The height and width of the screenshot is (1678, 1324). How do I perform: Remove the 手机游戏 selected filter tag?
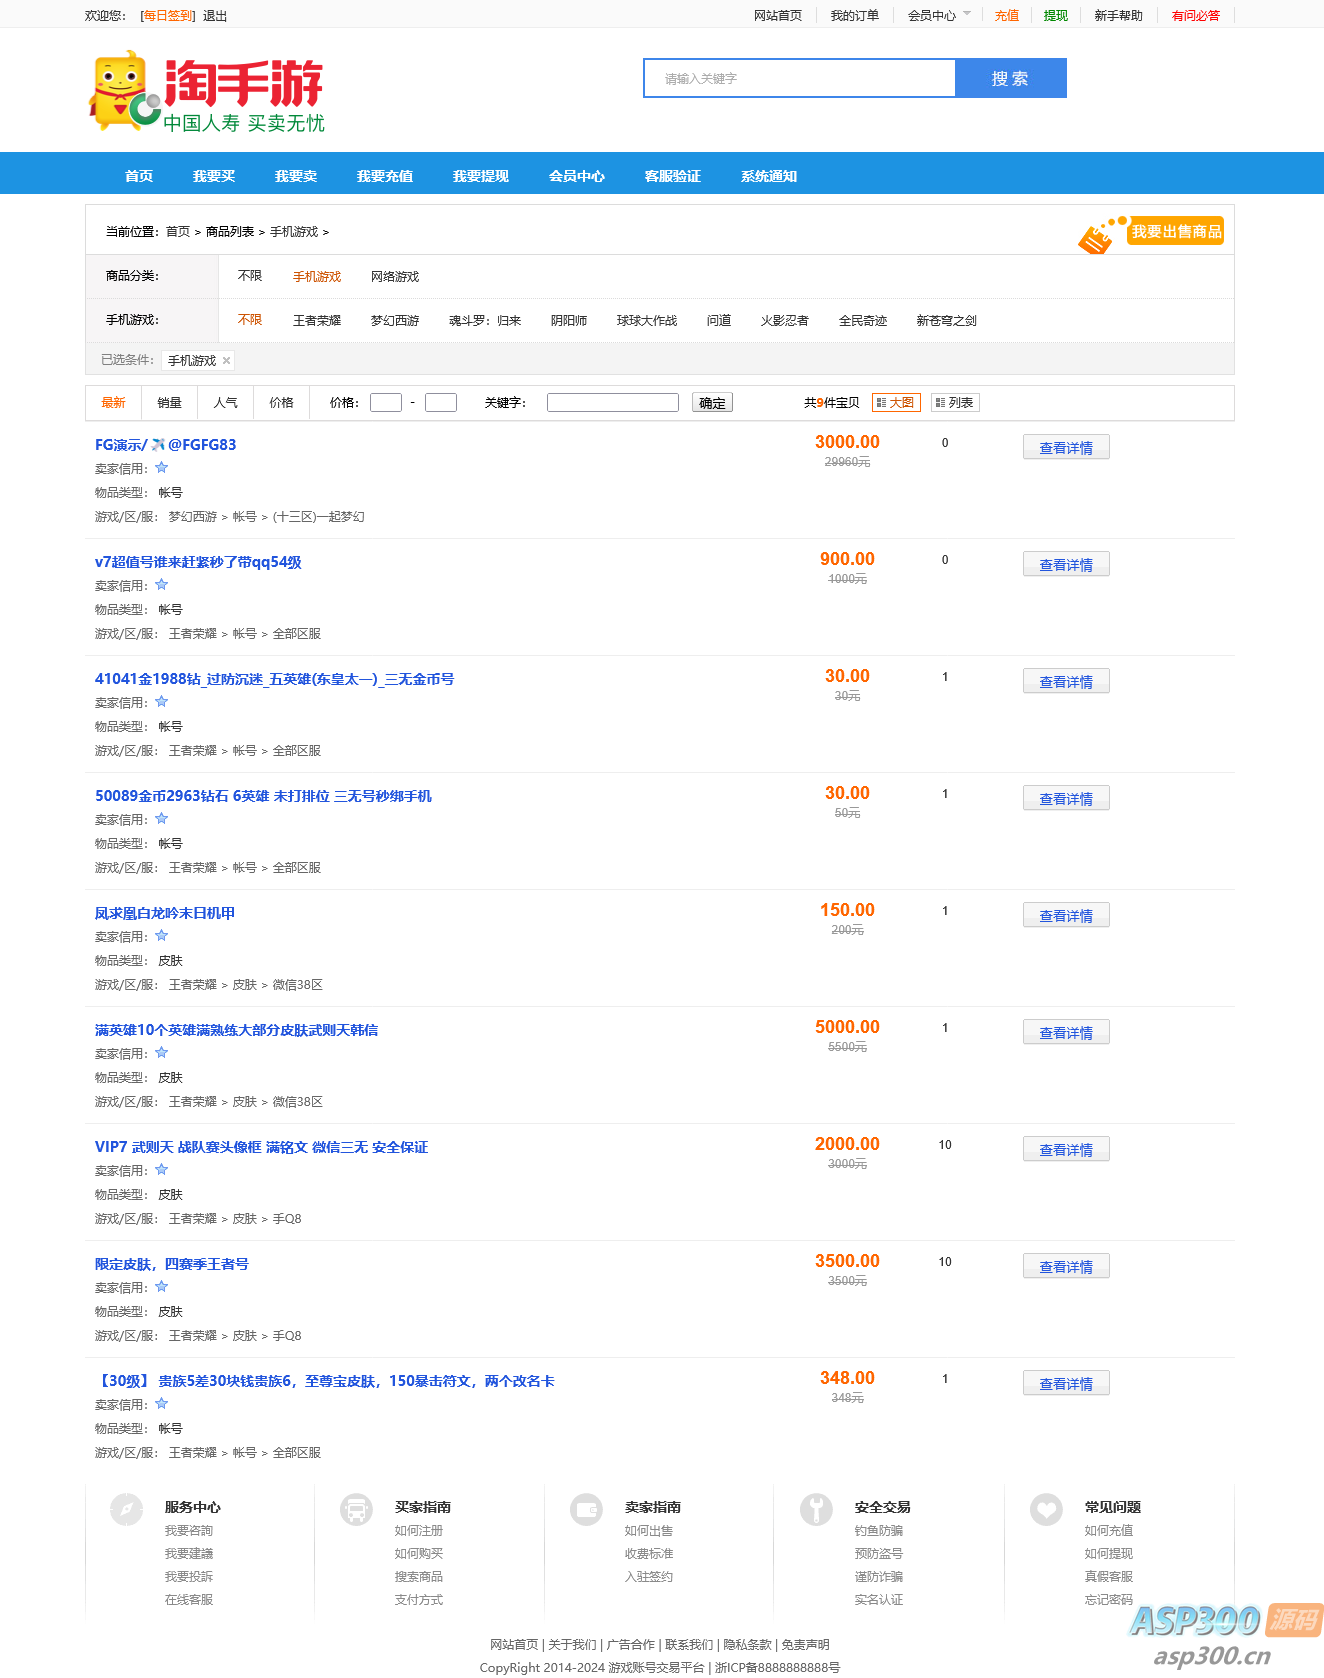click(226, 361)
